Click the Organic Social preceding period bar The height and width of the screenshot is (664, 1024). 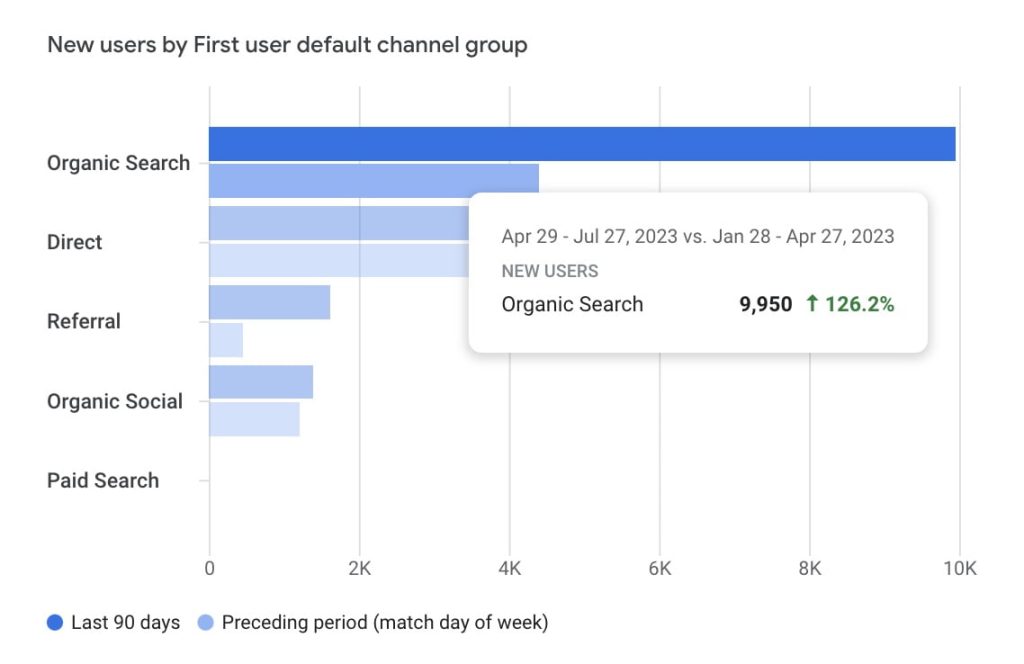pos(254,419)
